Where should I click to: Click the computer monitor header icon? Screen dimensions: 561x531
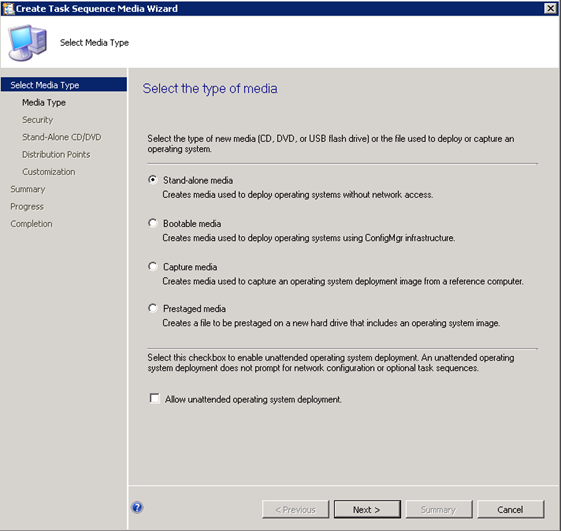tap(28, 43)
